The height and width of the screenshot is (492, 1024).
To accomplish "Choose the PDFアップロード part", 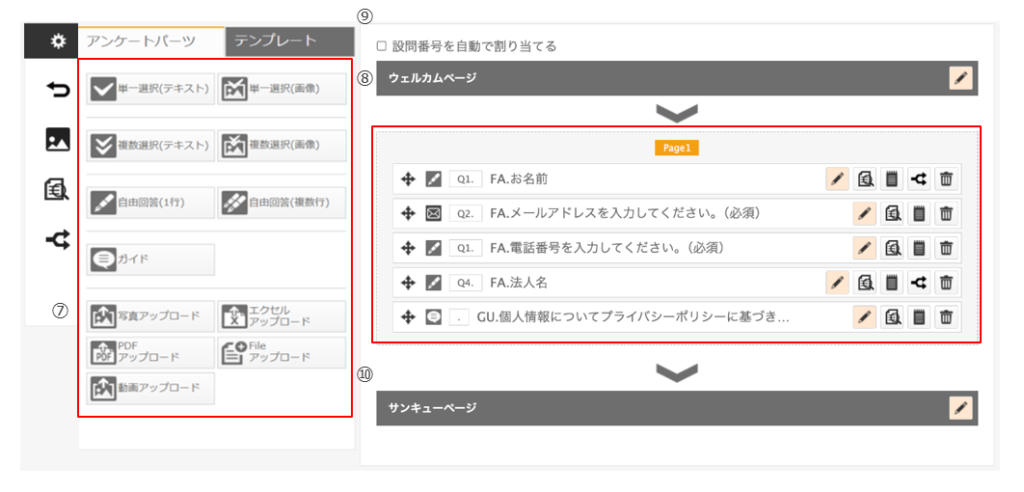I will pos(150,352).
